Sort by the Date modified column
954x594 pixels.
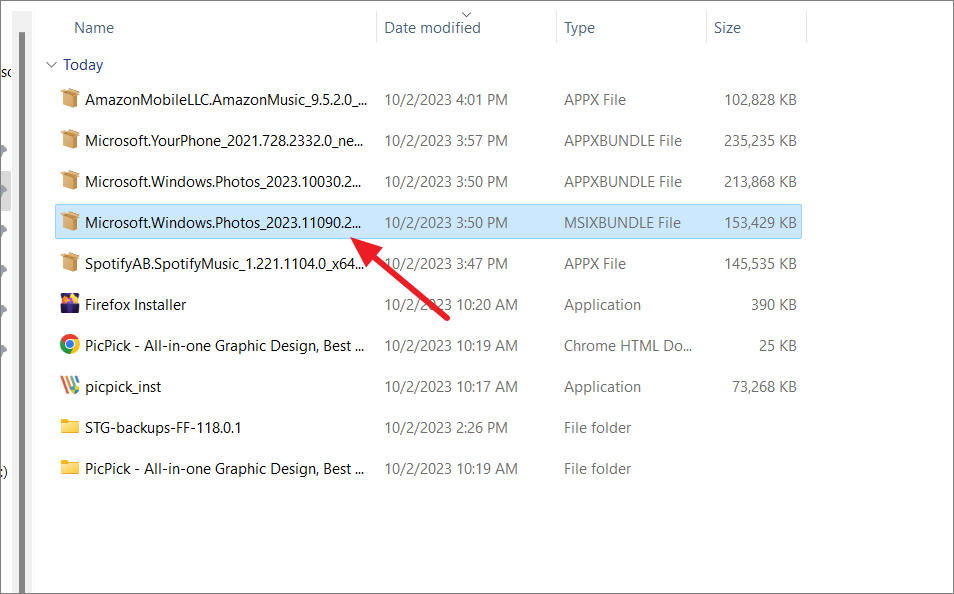[432, 28]
